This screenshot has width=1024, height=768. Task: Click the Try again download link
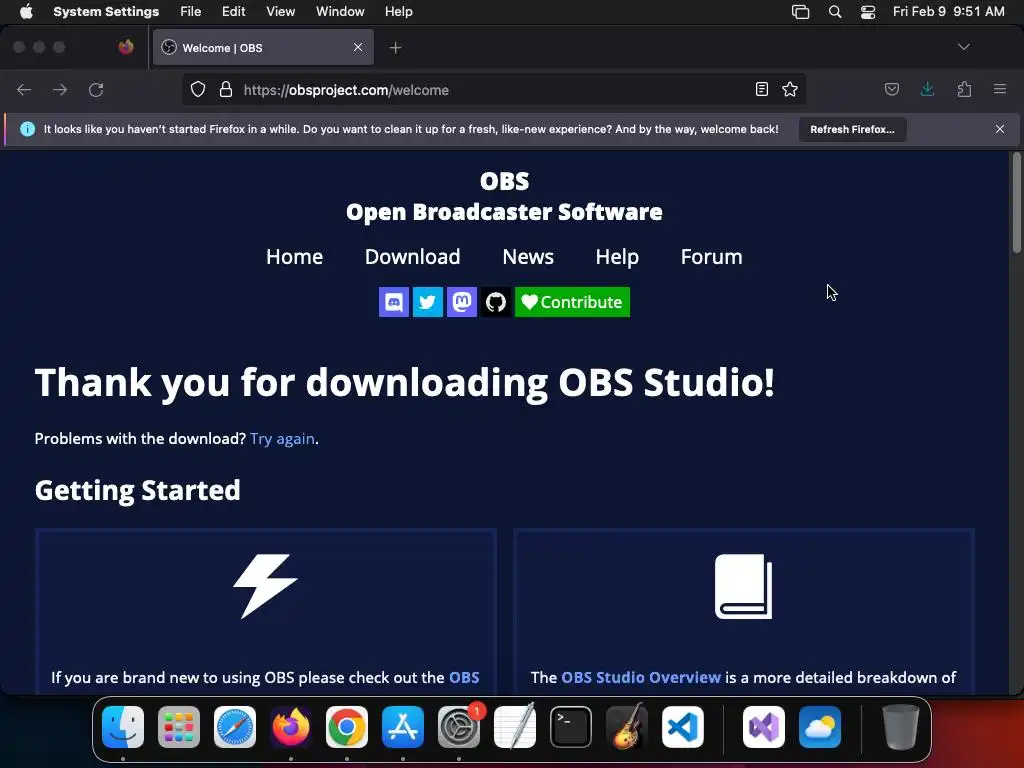click(282, 438)
